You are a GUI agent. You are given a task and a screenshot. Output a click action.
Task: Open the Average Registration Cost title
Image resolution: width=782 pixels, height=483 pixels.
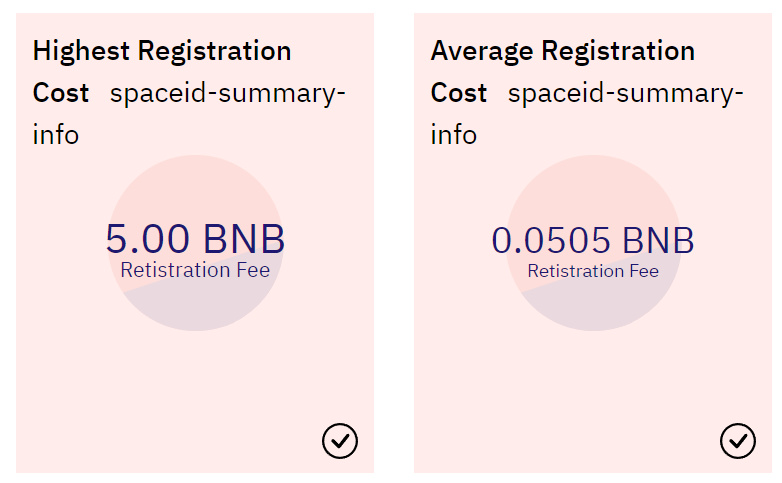pos(562,50)
